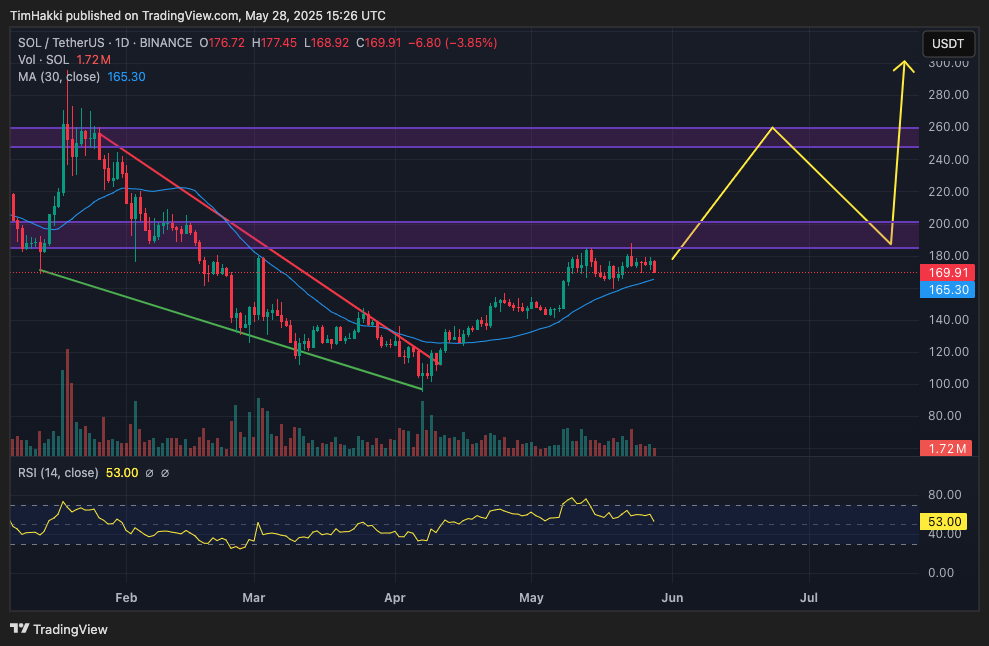989x646 pixels.
Task: Click the first empty-value symbol beside RSI
Action: tap(149, 473)
